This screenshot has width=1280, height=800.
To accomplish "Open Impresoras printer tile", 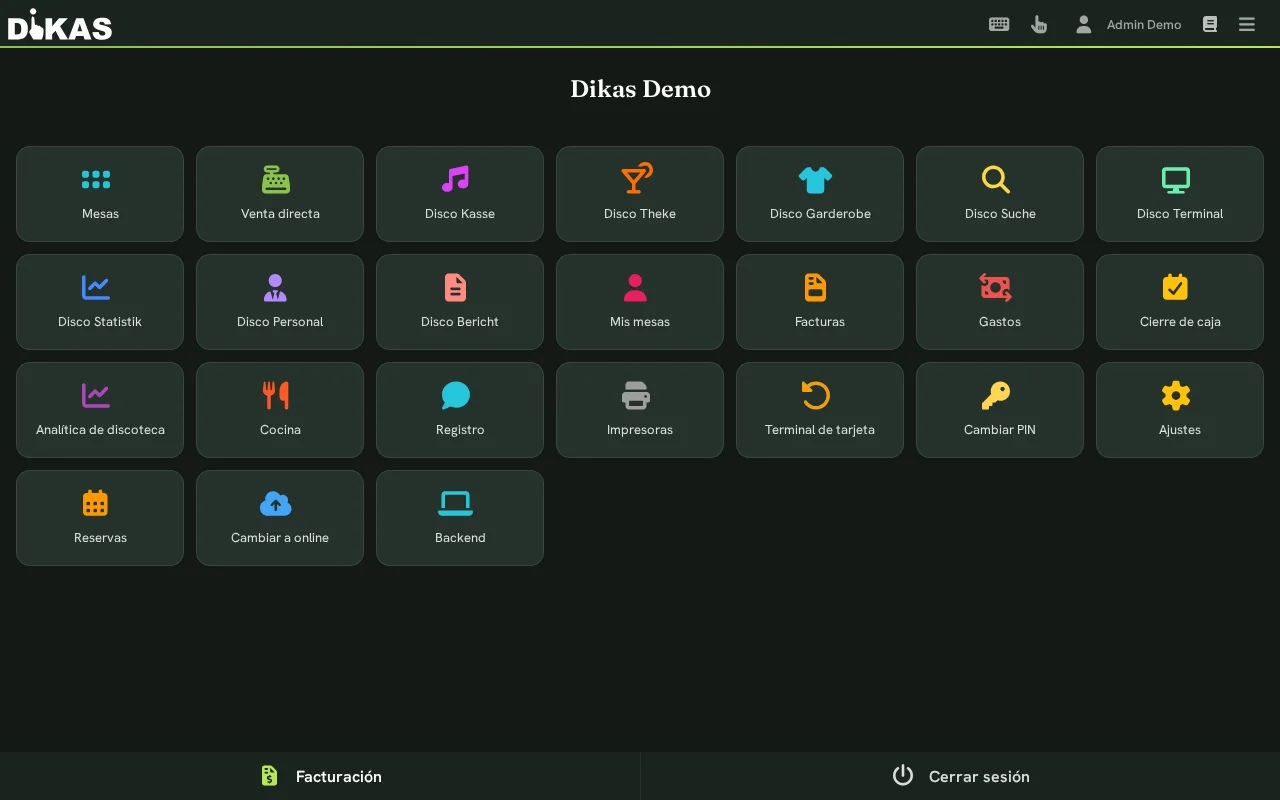I will point(640,410).
